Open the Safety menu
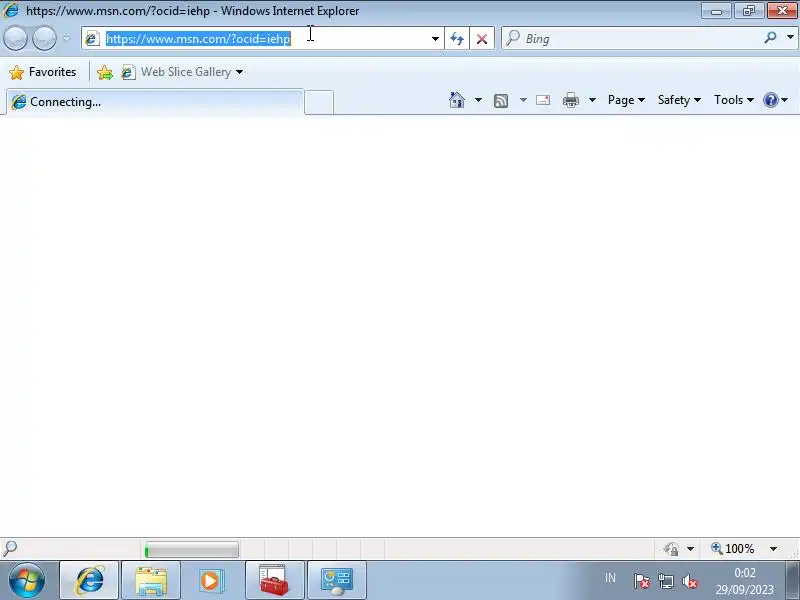The height and width of the screenshot is (600, 800). 679,100
